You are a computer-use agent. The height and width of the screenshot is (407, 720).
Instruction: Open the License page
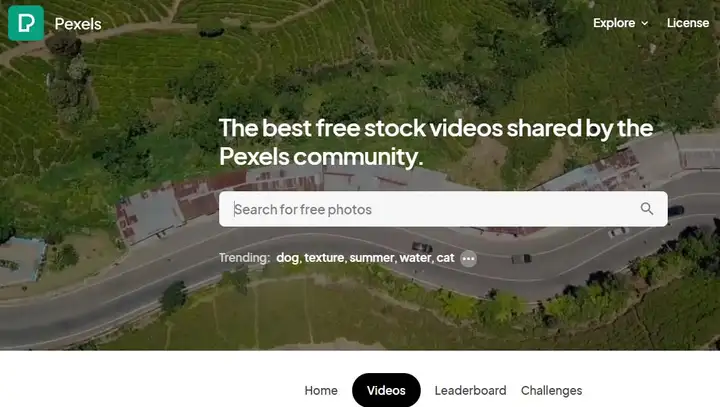(688, 23)
